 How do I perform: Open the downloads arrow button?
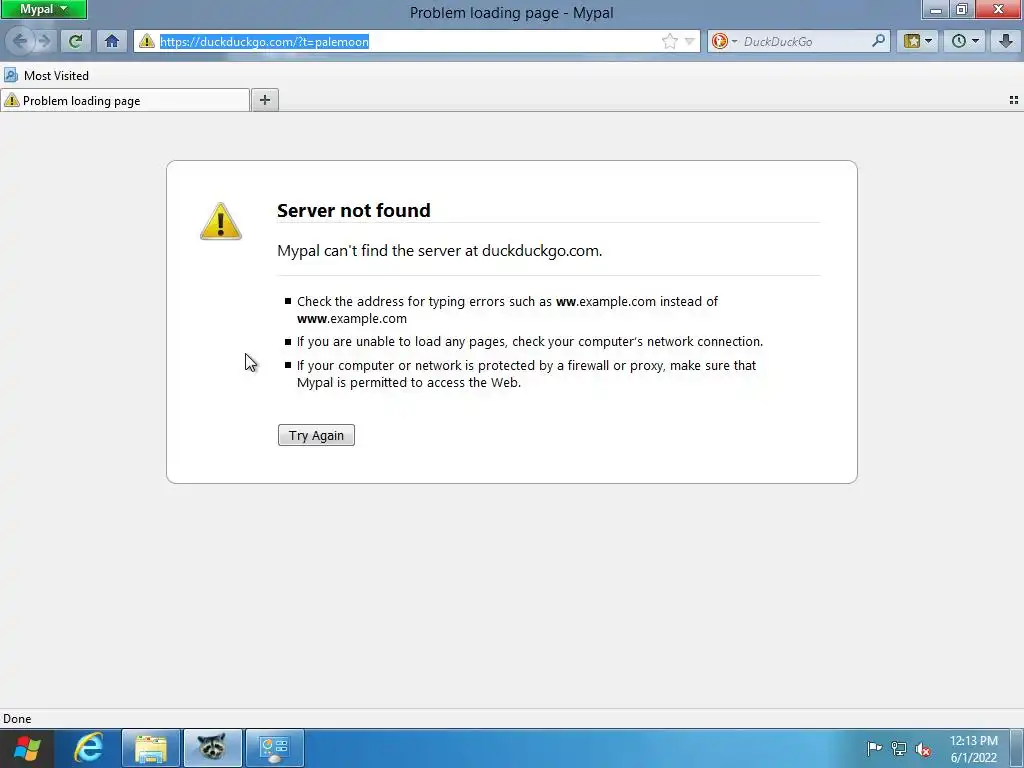(1006, 41)
